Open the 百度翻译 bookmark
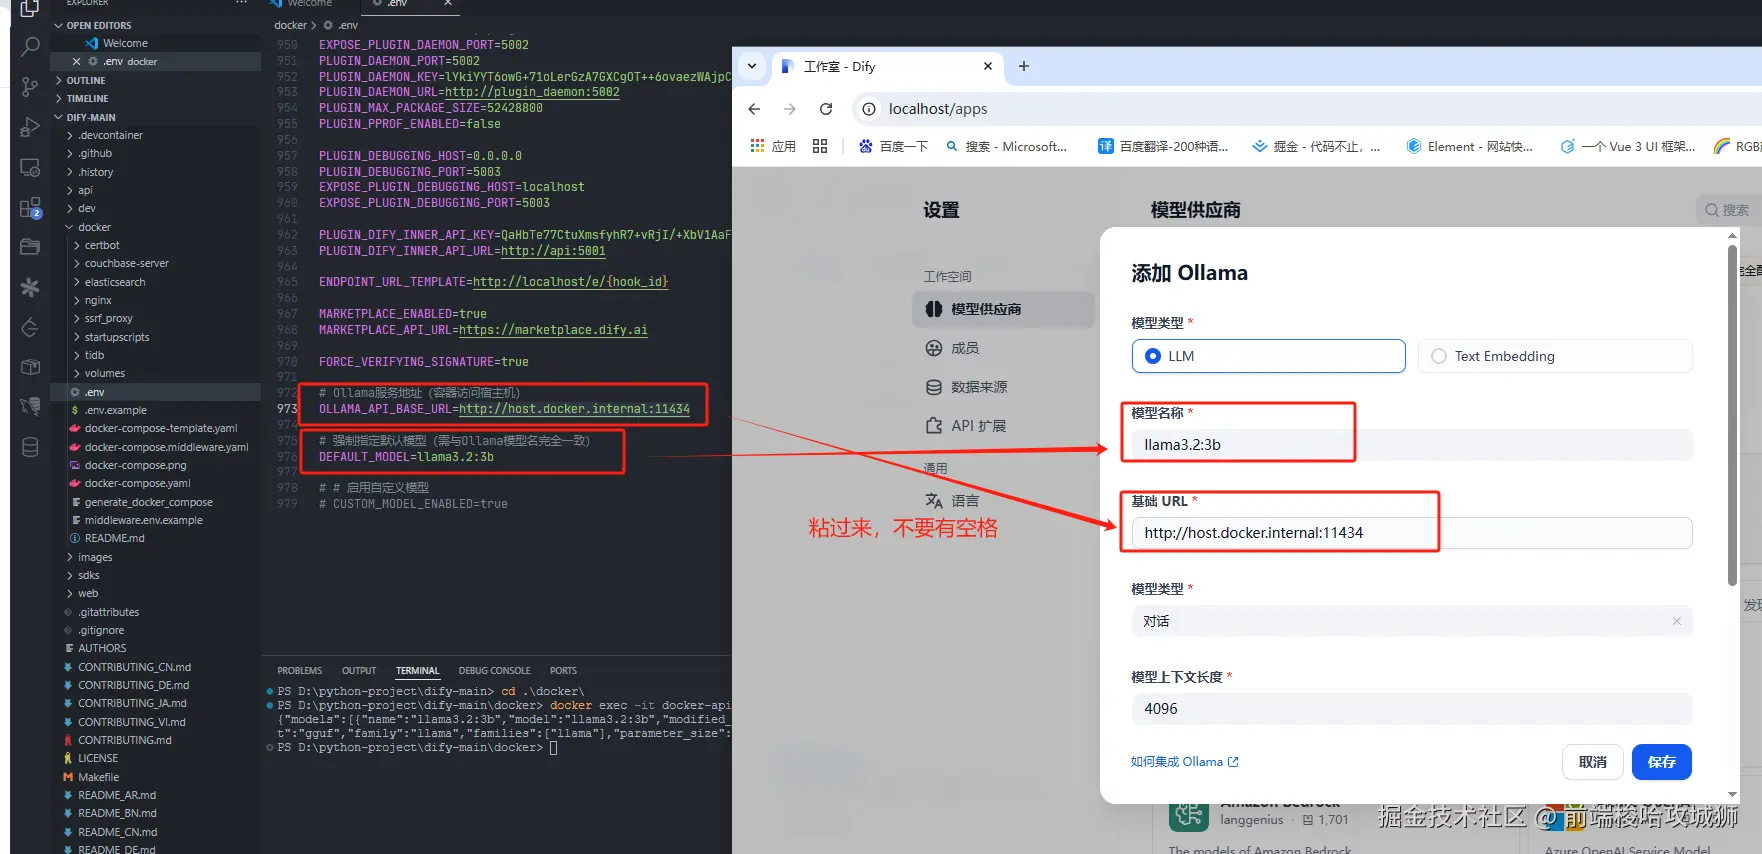This screenshot has height=854, width=1762. tap(1163, 146)
